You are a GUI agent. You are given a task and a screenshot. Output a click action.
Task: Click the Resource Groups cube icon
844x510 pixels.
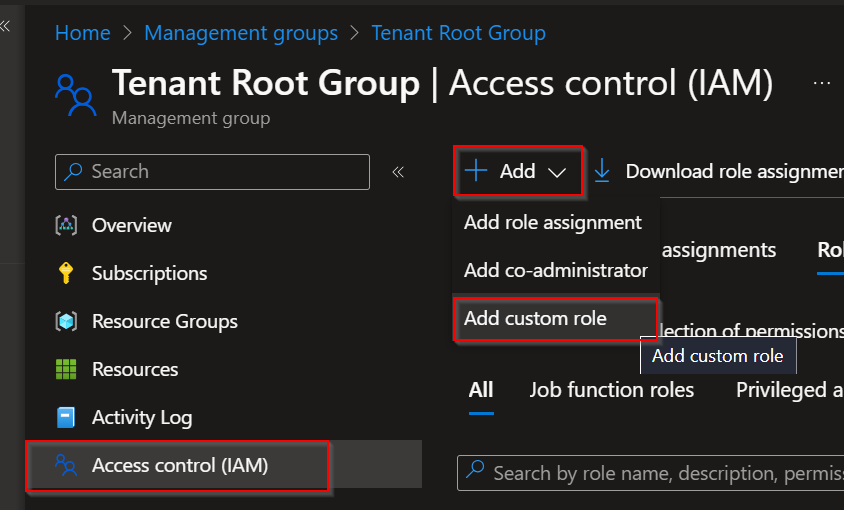coord(66,322)
